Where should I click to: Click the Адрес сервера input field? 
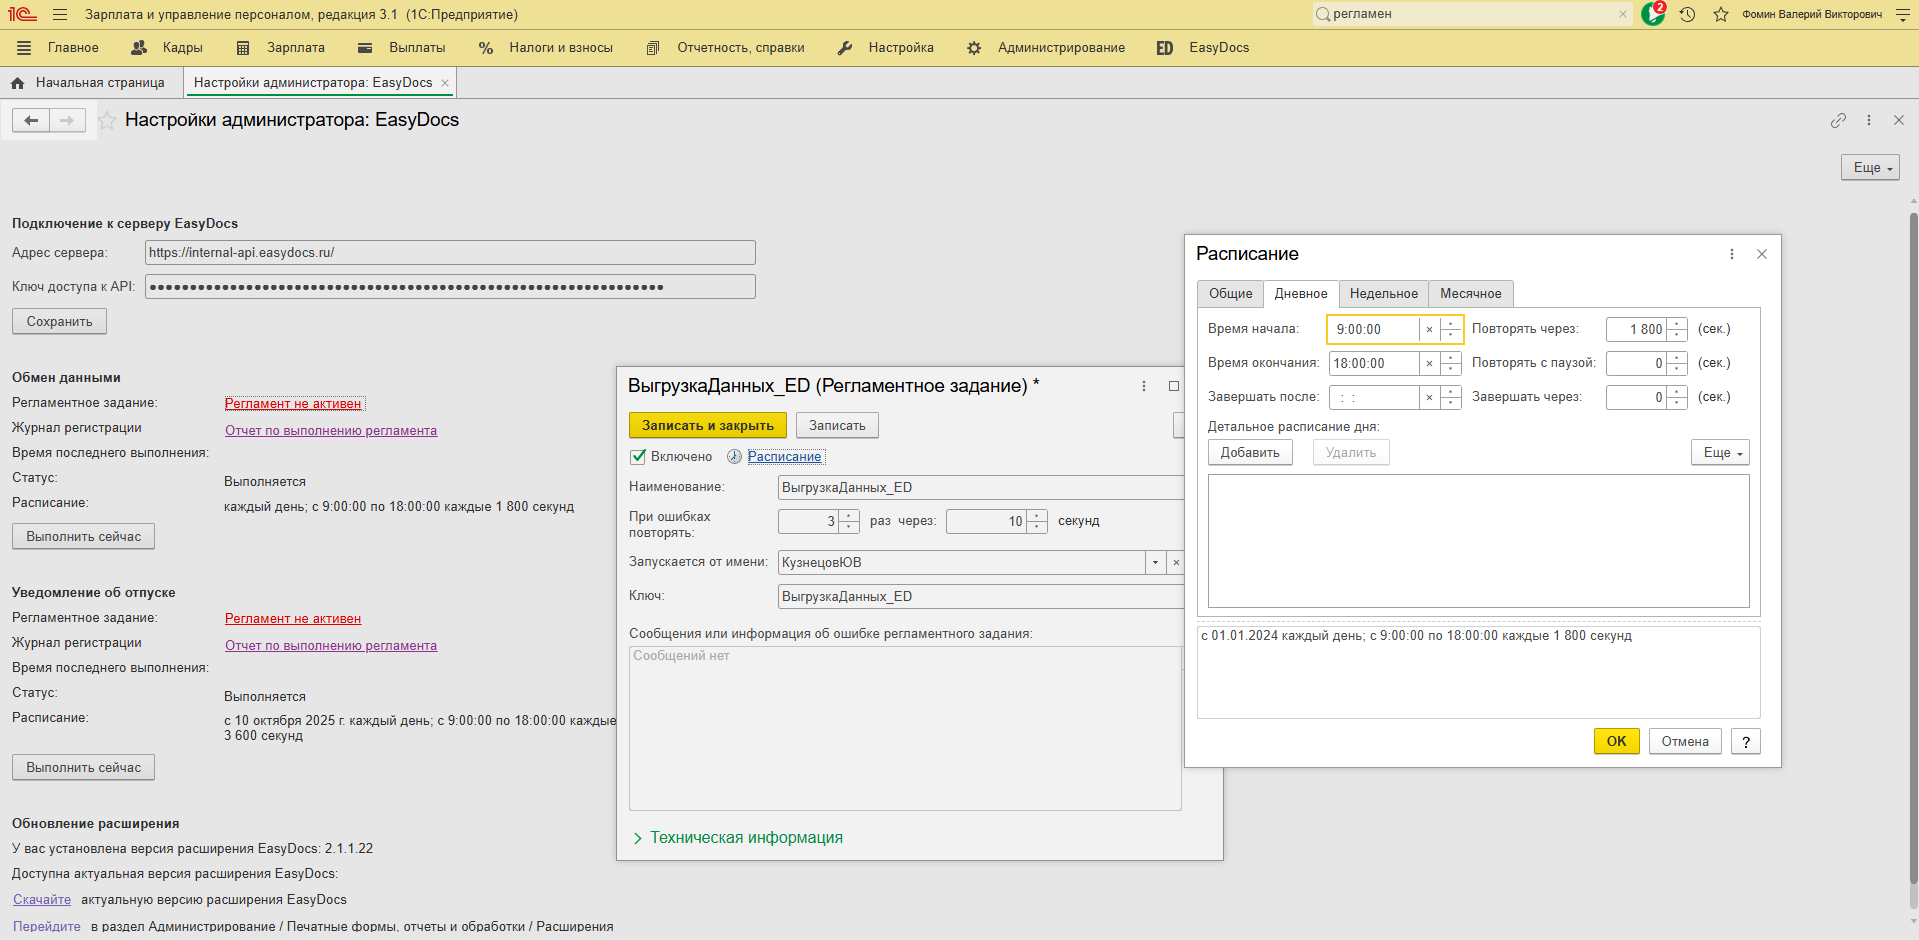(x=450, y=253)
